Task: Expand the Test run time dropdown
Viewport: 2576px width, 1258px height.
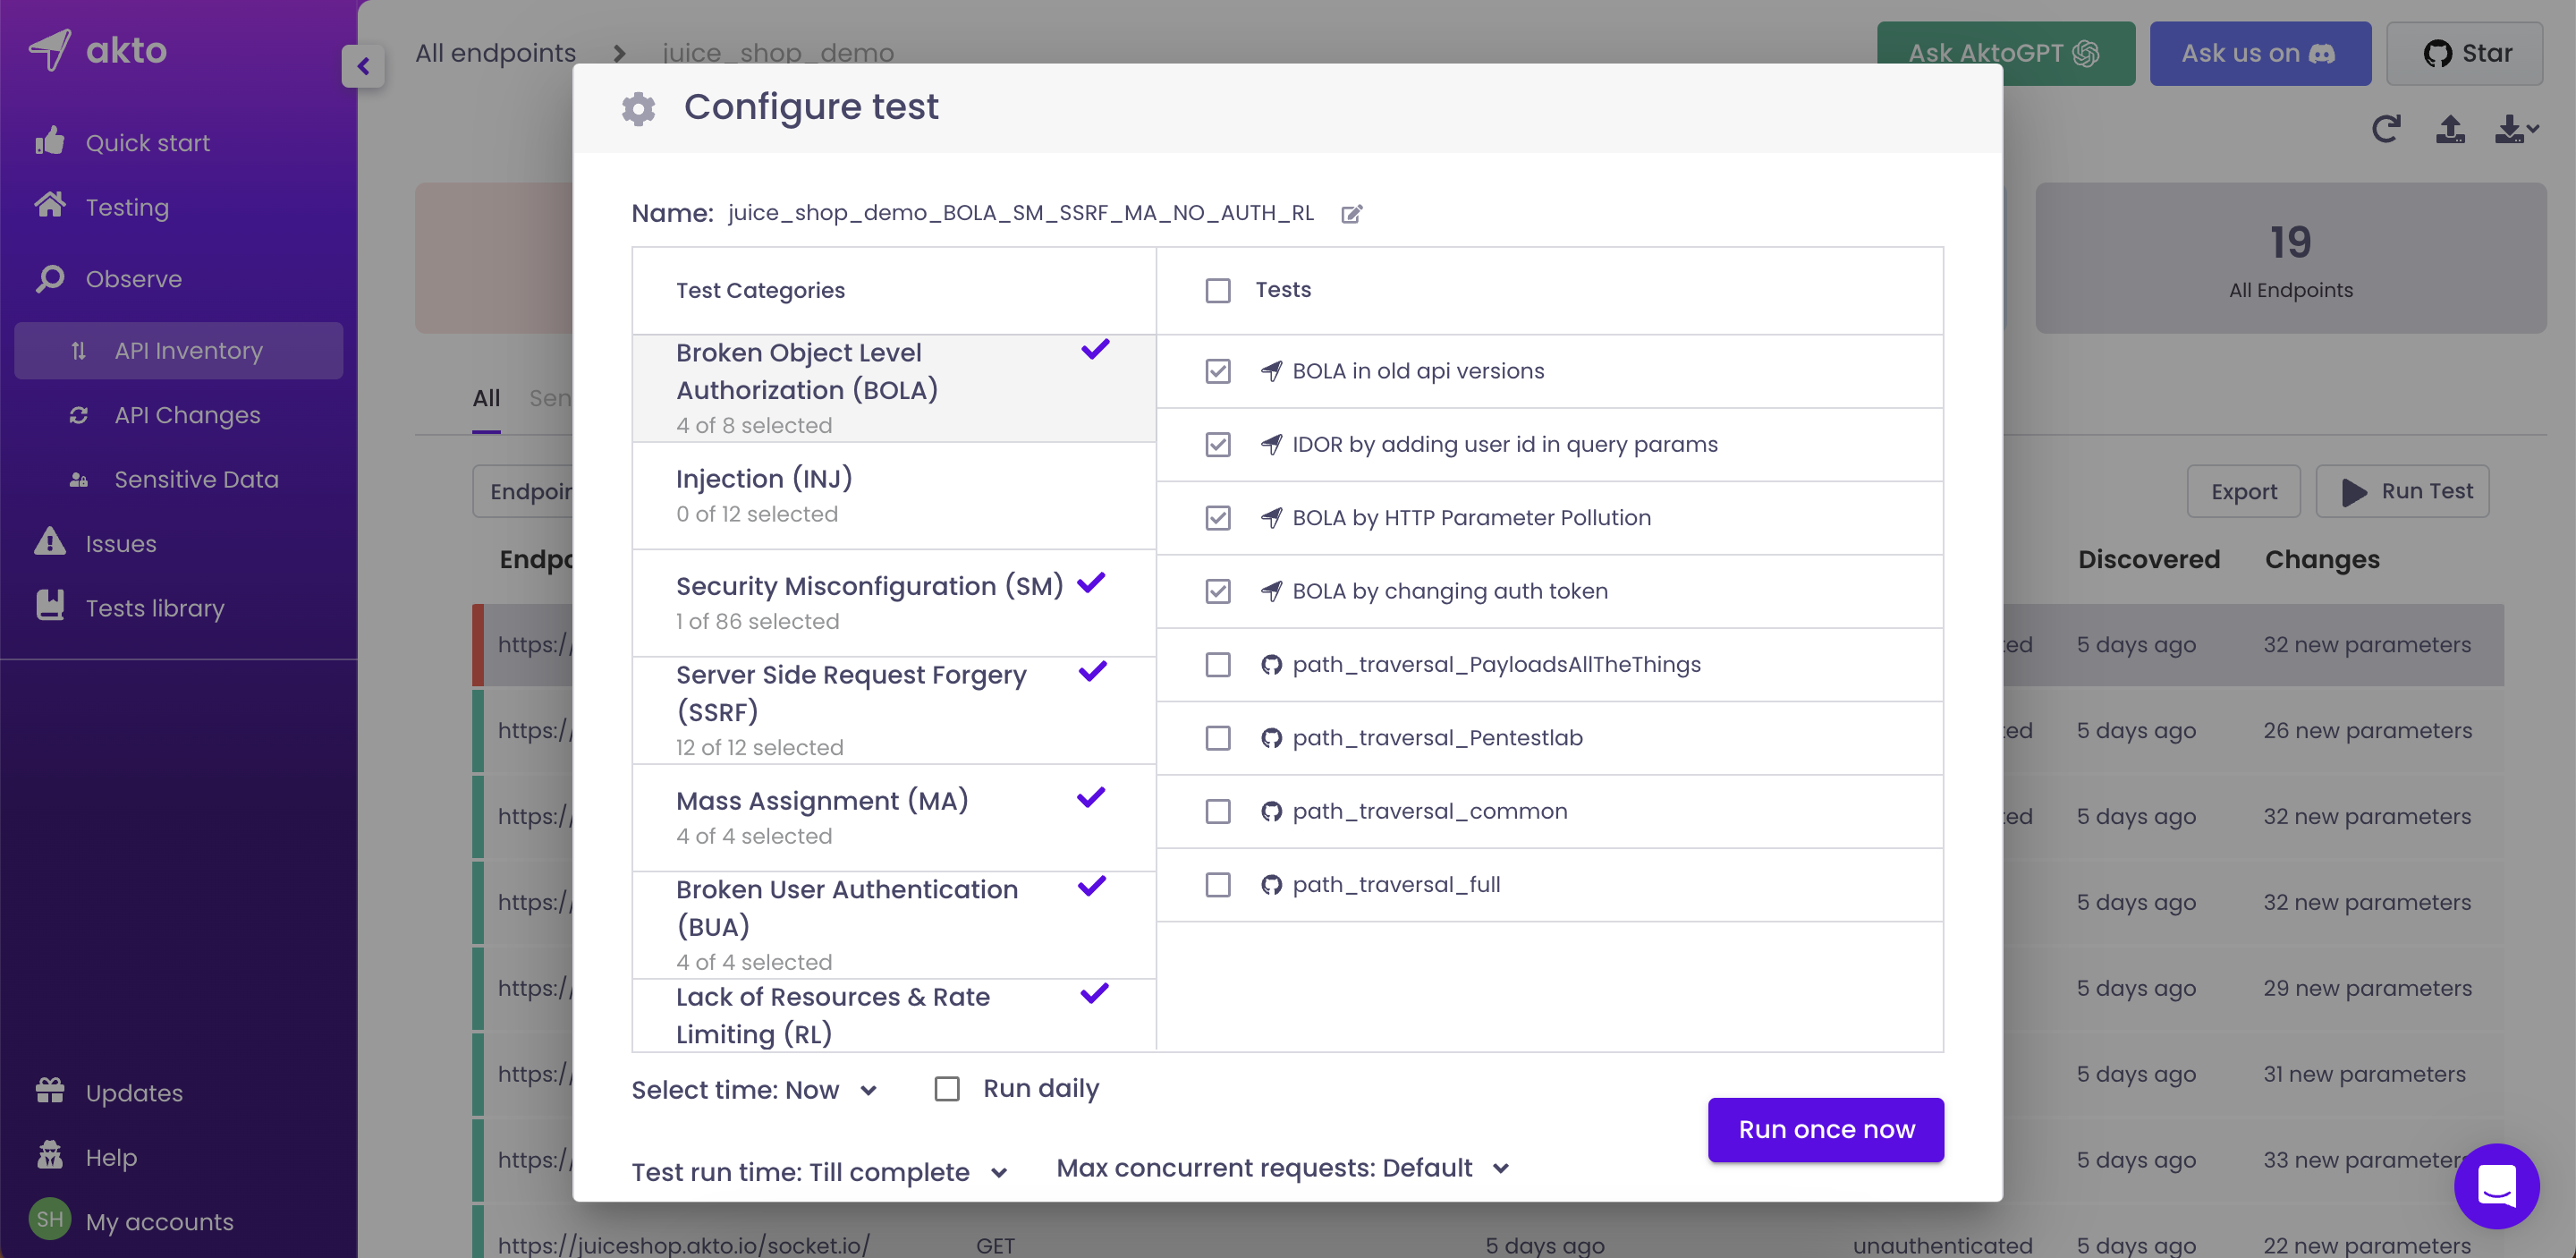Action: 1001,1172
